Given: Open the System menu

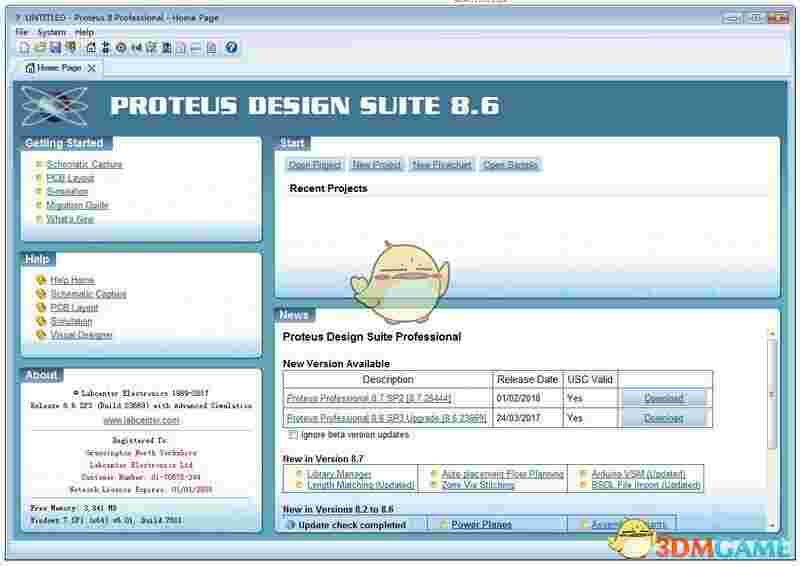Looking at the screenshot, I should 52,32.
